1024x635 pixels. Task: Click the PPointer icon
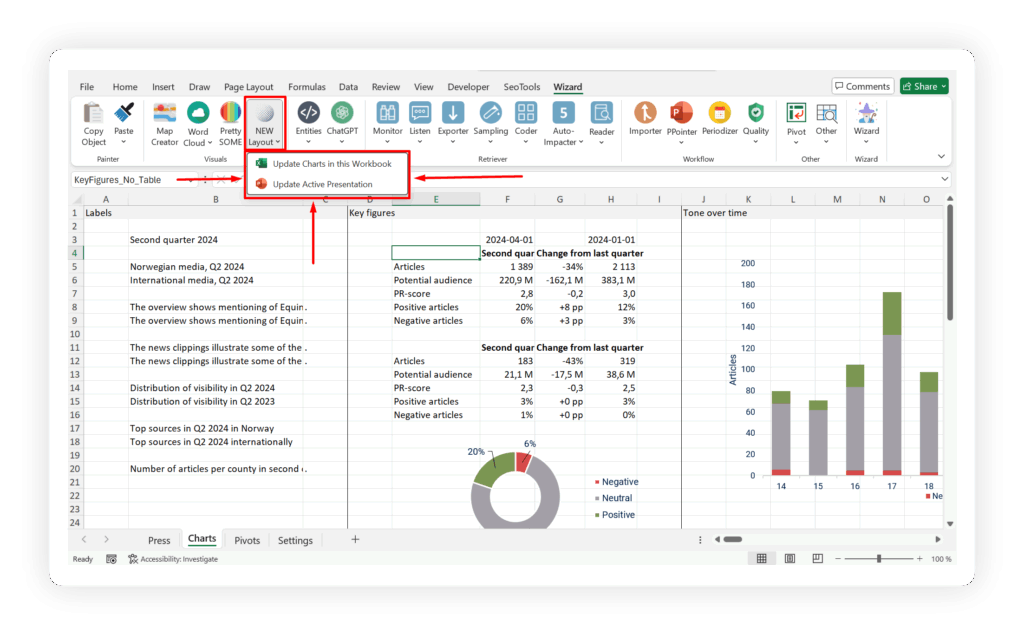coord(682,113)
